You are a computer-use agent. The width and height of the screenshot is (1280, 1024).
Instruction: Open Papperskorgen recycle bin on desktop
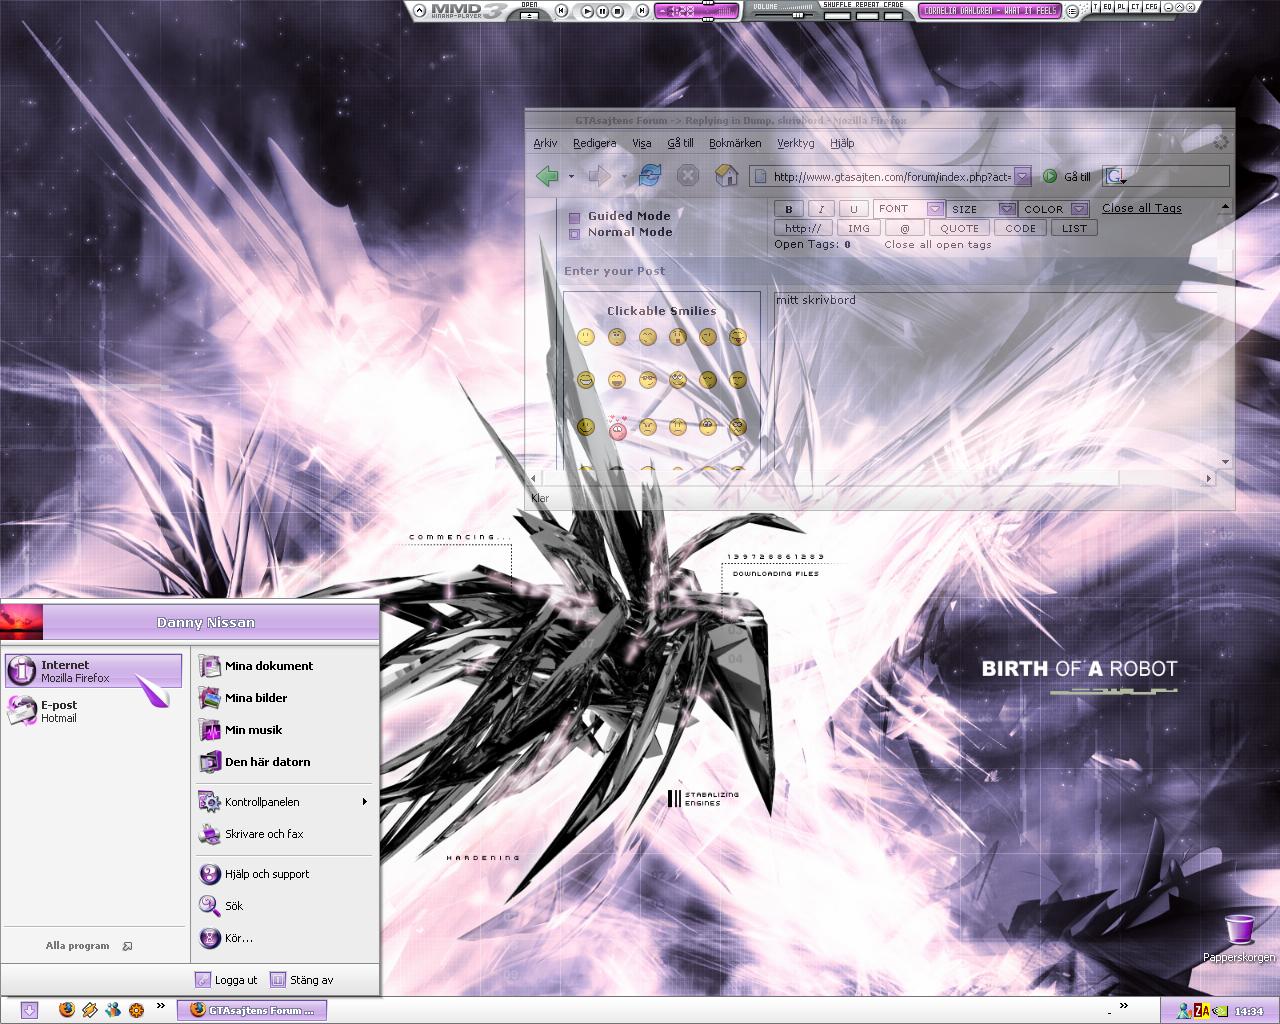click(1239, 937)
